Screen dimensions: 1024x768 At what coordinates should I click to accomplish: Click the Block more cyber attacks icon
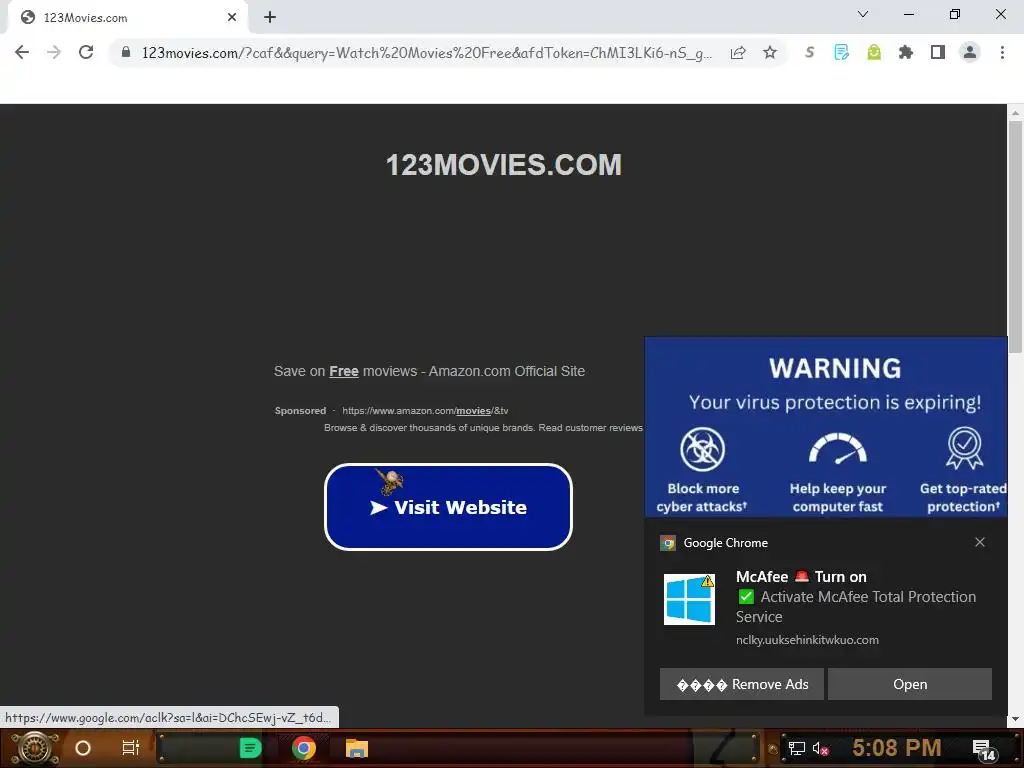(x=702, y=449)
